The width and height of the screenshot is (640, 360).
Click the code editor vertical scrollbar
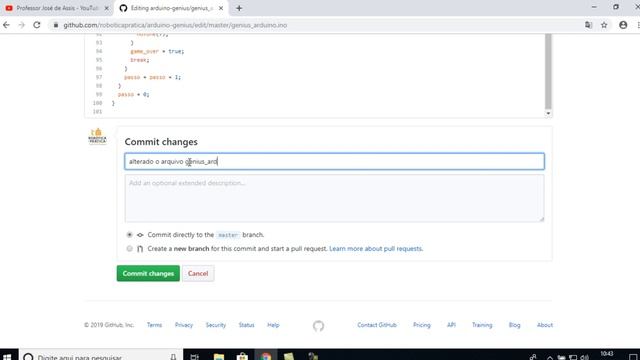click(548, 72)
